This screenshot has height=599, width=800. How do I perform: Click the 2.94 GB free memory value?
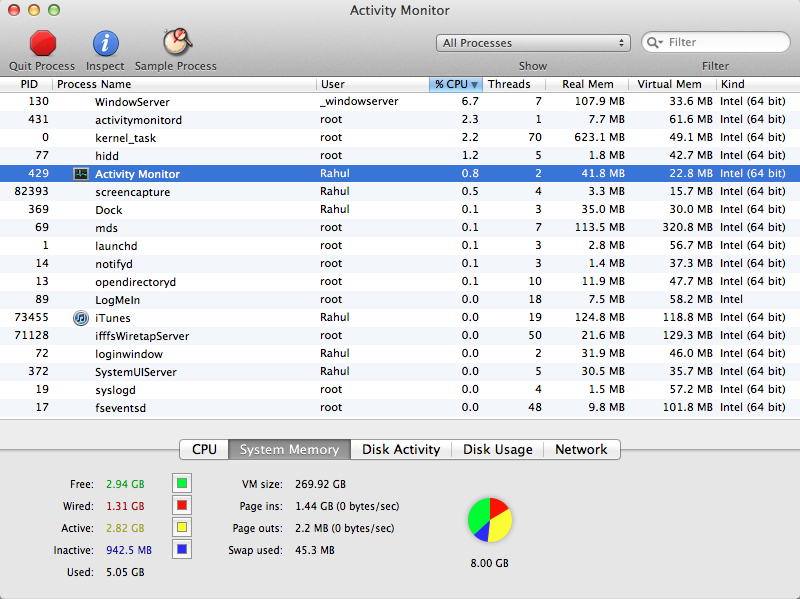point(125,484)
